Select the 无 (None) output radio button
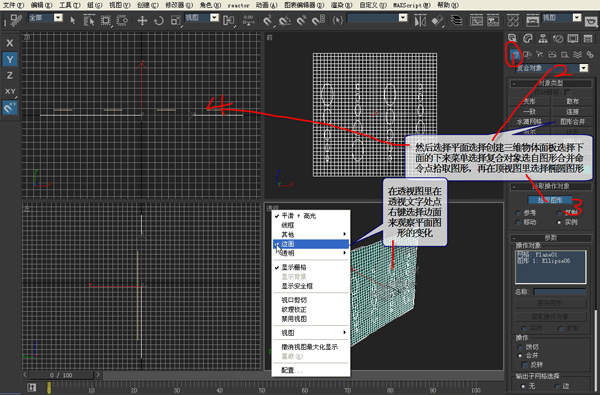The height and width of the screenshot is (395, 600). pos(523,386)
